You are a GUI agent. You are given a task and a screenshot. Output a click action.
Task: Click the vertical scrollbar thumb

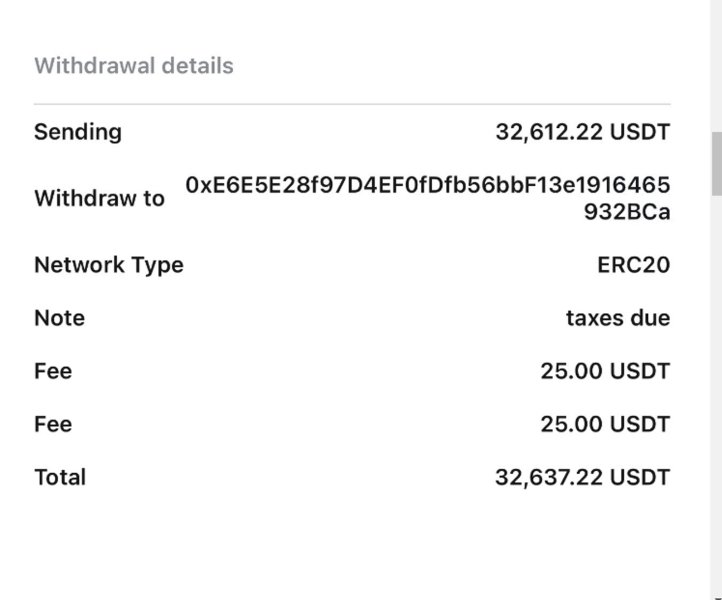[716, 163]
